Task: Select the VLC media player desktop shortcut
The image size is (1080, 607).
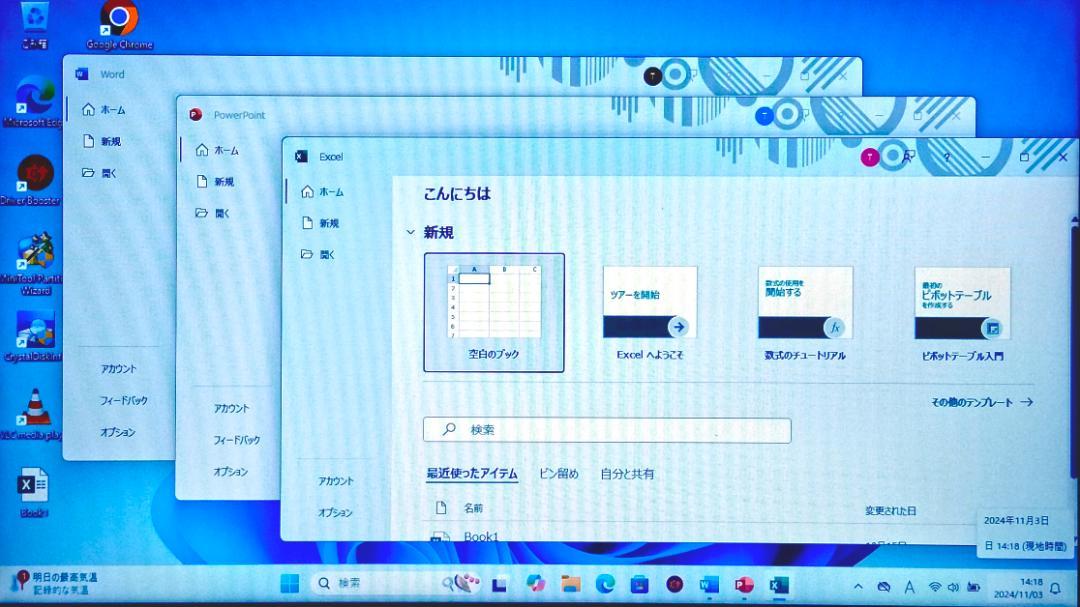Action: coord(34,415)
